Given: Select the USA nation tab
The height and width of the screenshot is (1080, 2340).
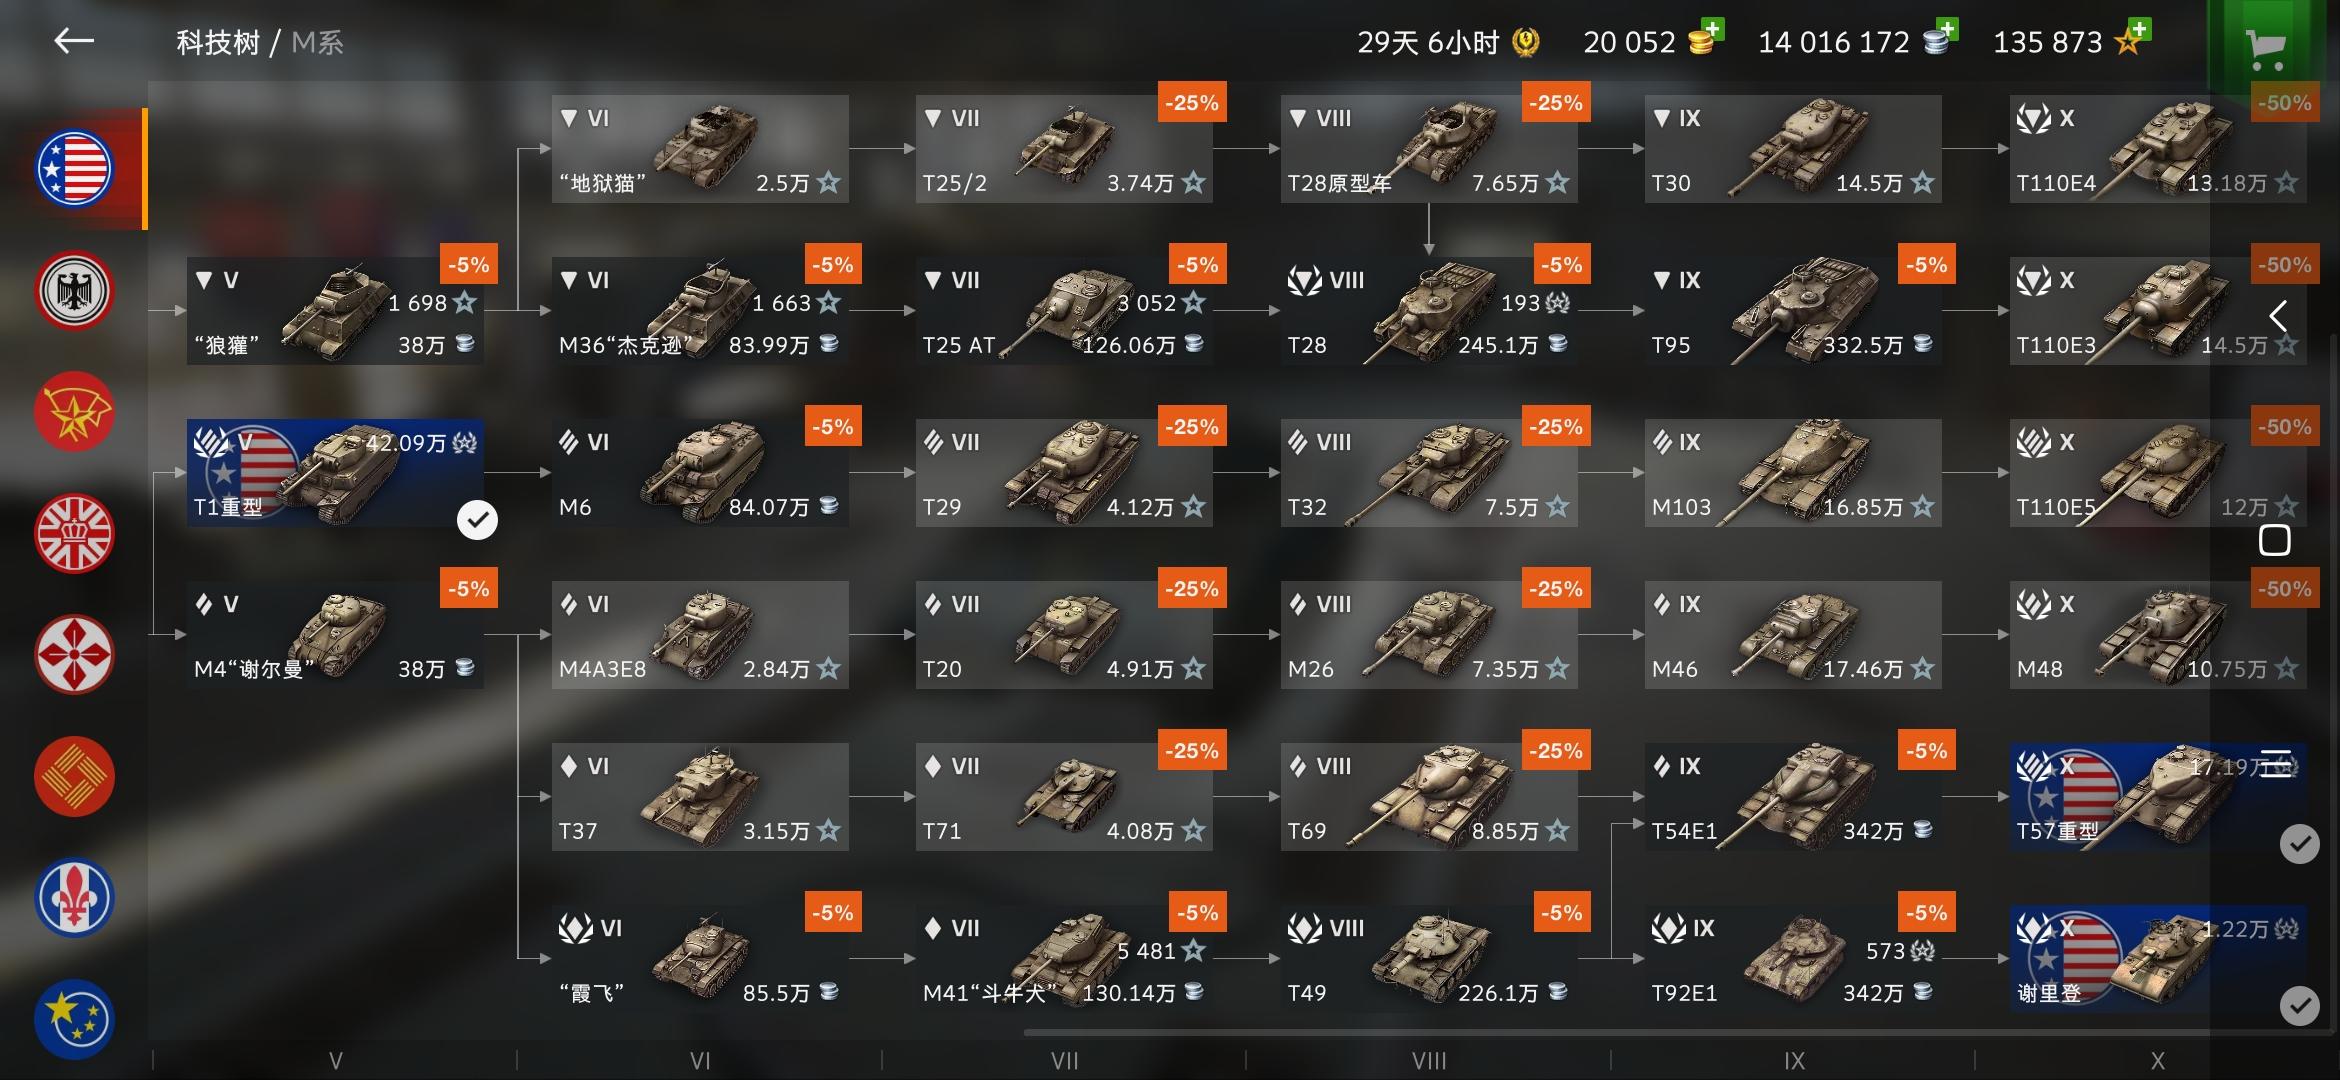Looking at the screenshot, I should 75,169.
